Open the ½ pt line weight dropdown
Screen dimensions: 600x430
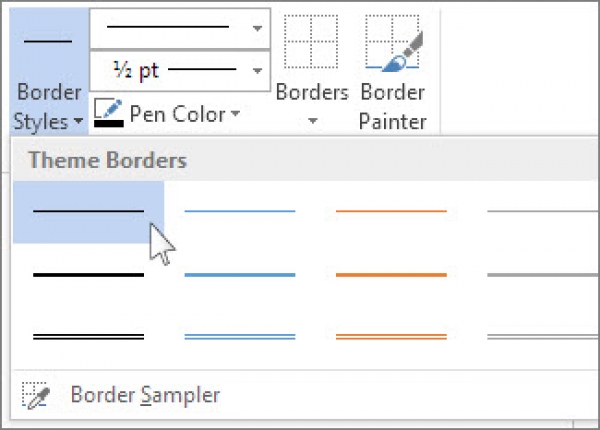(x=258, y=69)
